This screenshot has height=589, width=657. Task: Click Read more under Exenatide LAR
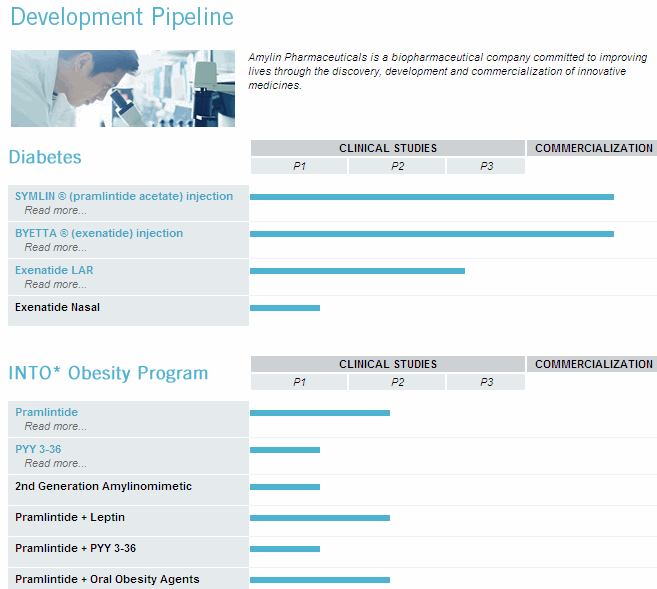(x=55, y=284)
